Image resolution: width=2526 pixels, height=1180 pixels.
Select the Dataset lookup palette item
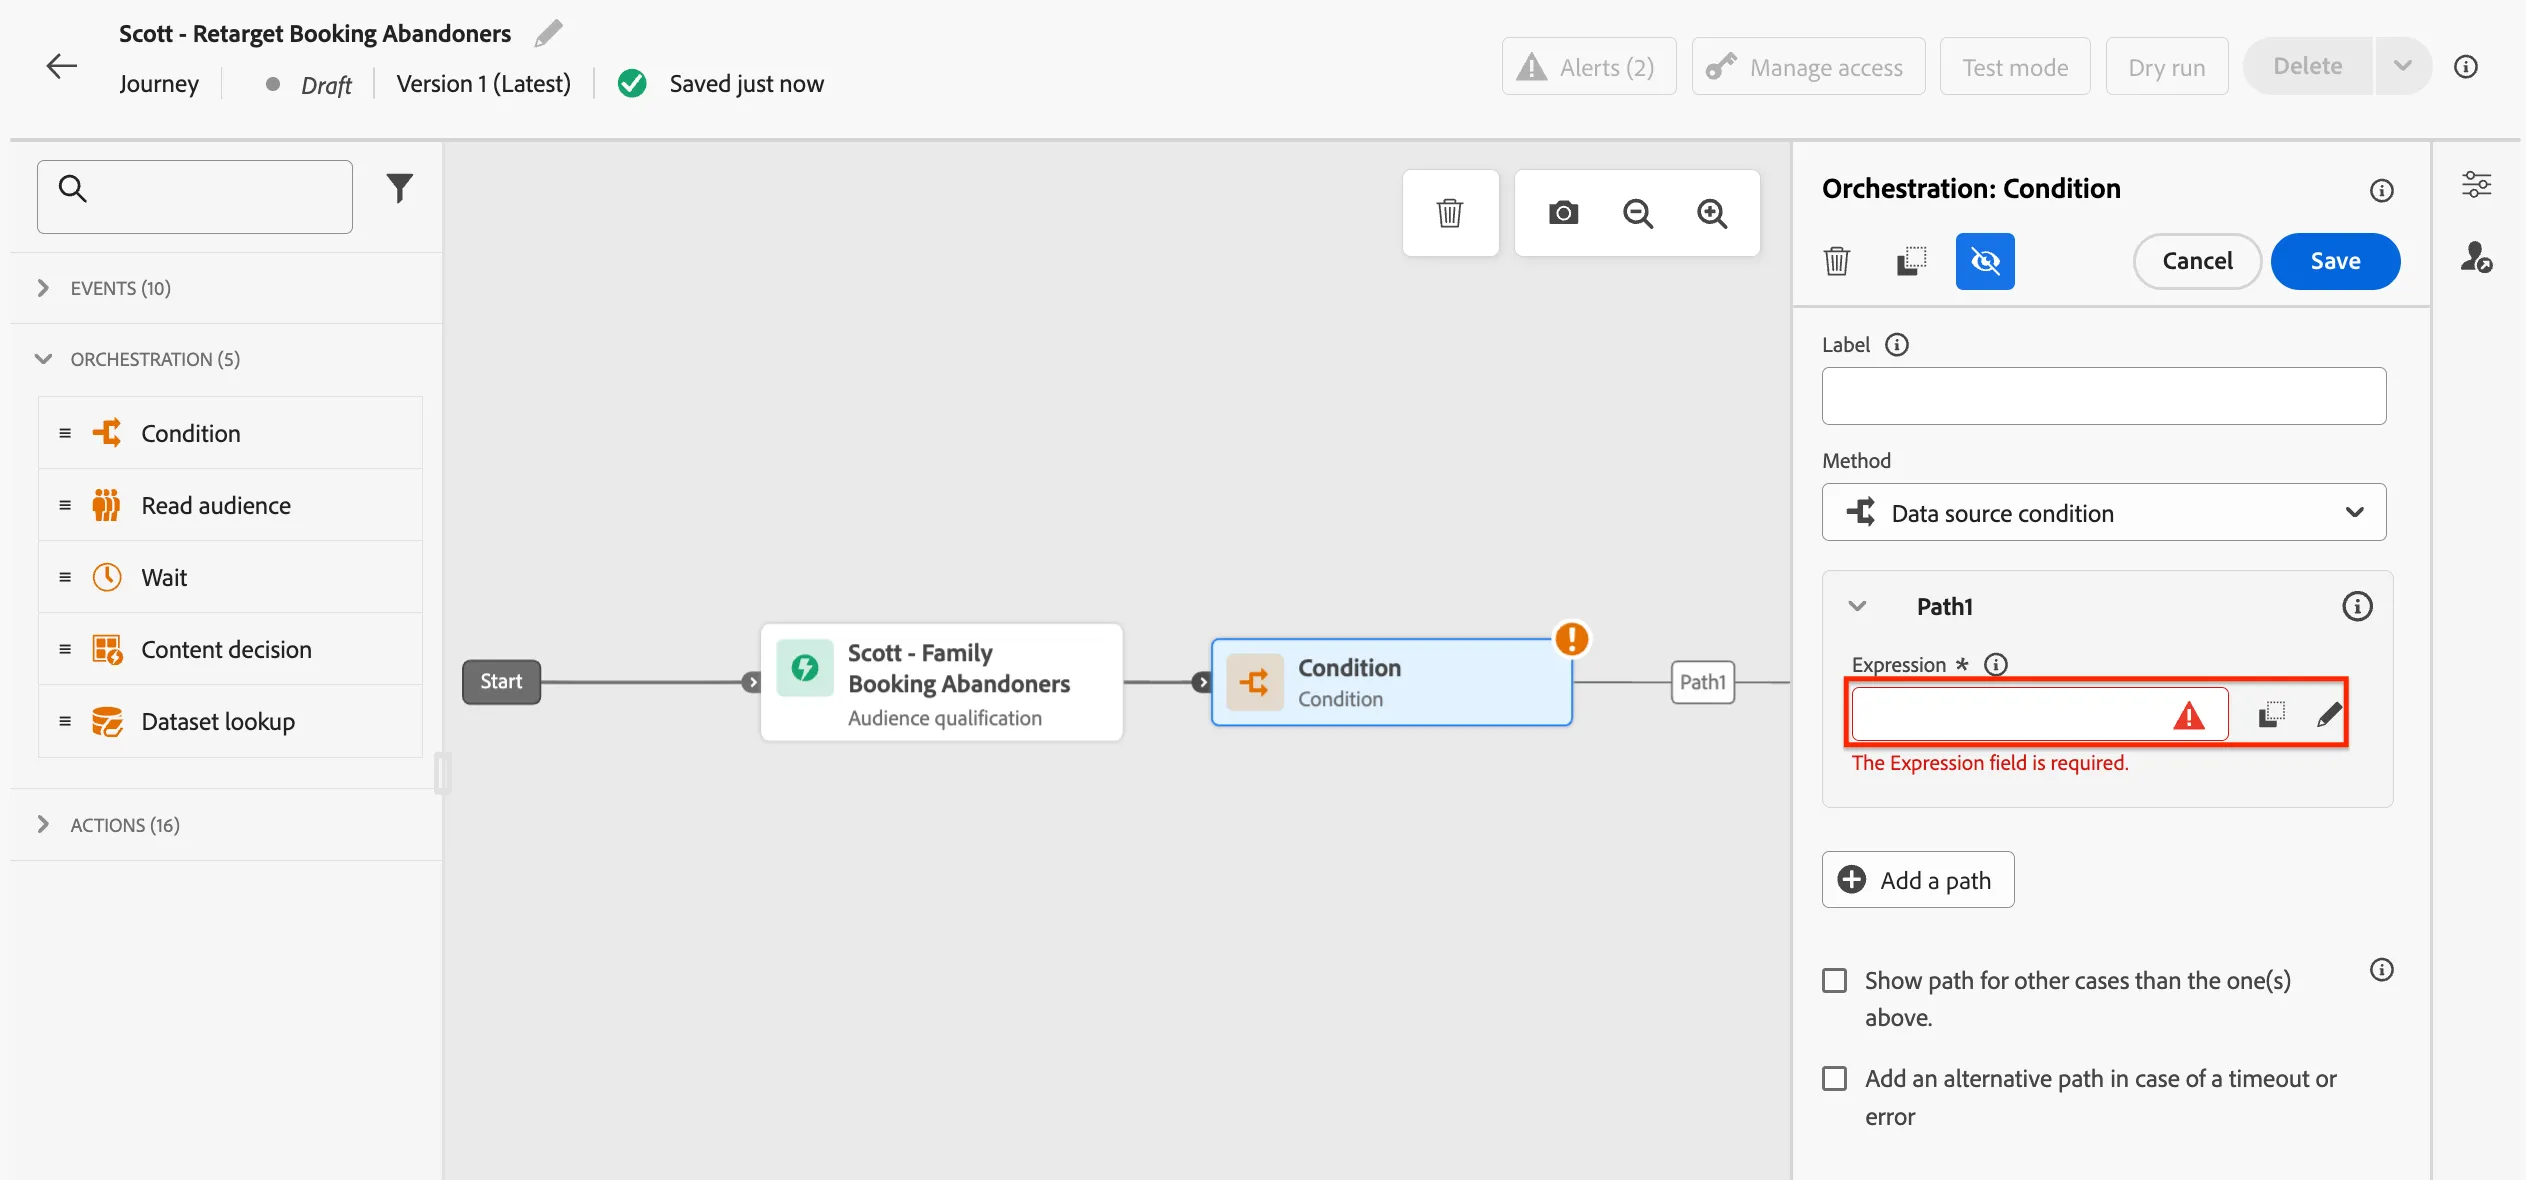coord(230,721)
